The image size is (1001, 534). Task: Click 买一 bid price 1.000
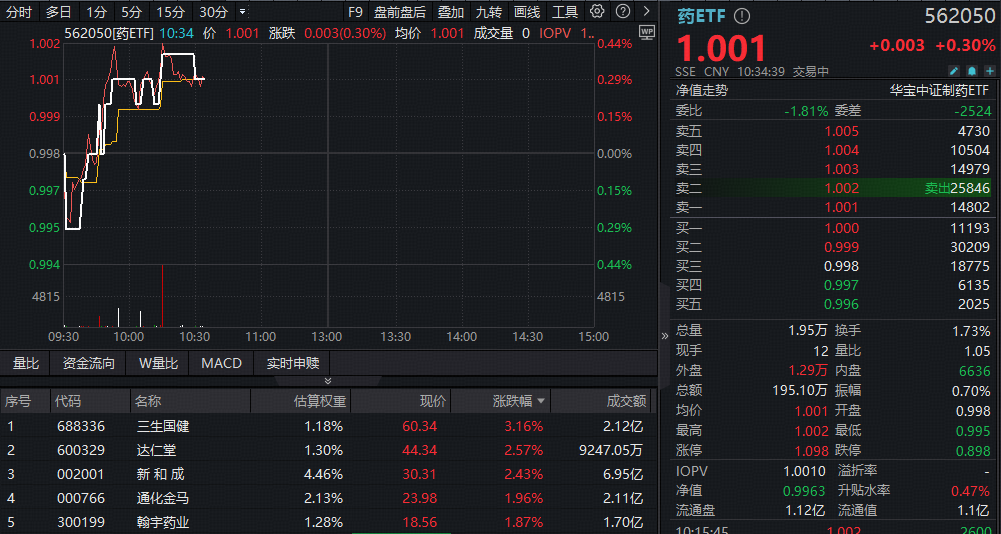point(841,228)
